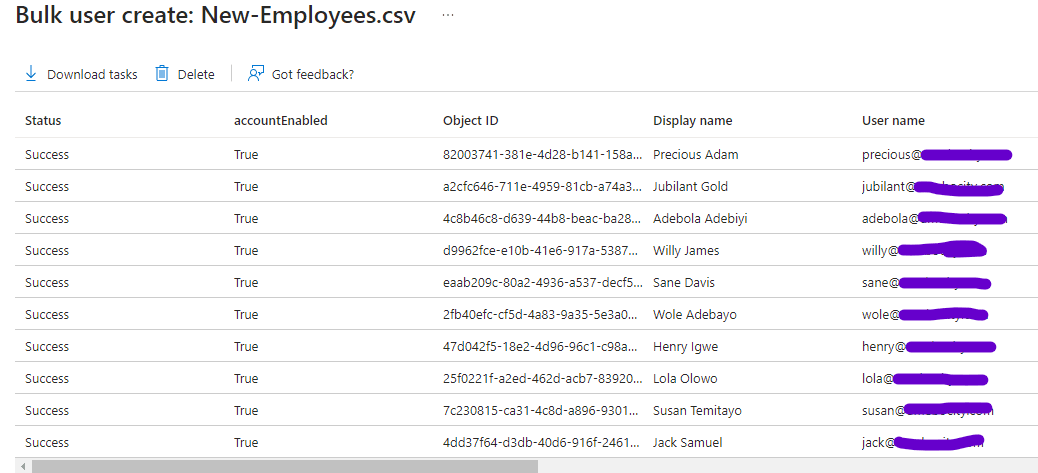Select the Jubilant Gold display name
The image size is (1038, 473).
690,187
